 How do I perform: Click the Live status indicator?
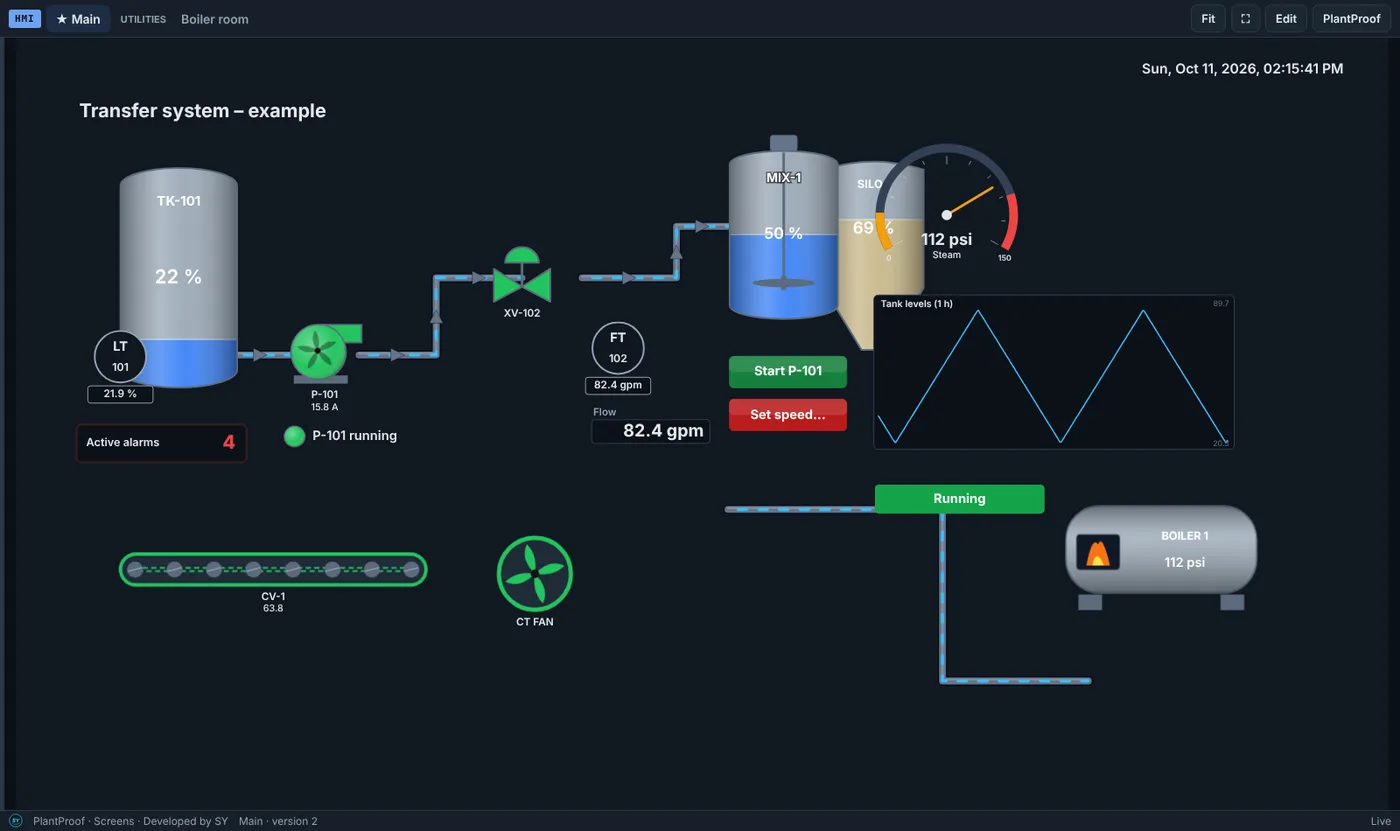coord(1380,821)
